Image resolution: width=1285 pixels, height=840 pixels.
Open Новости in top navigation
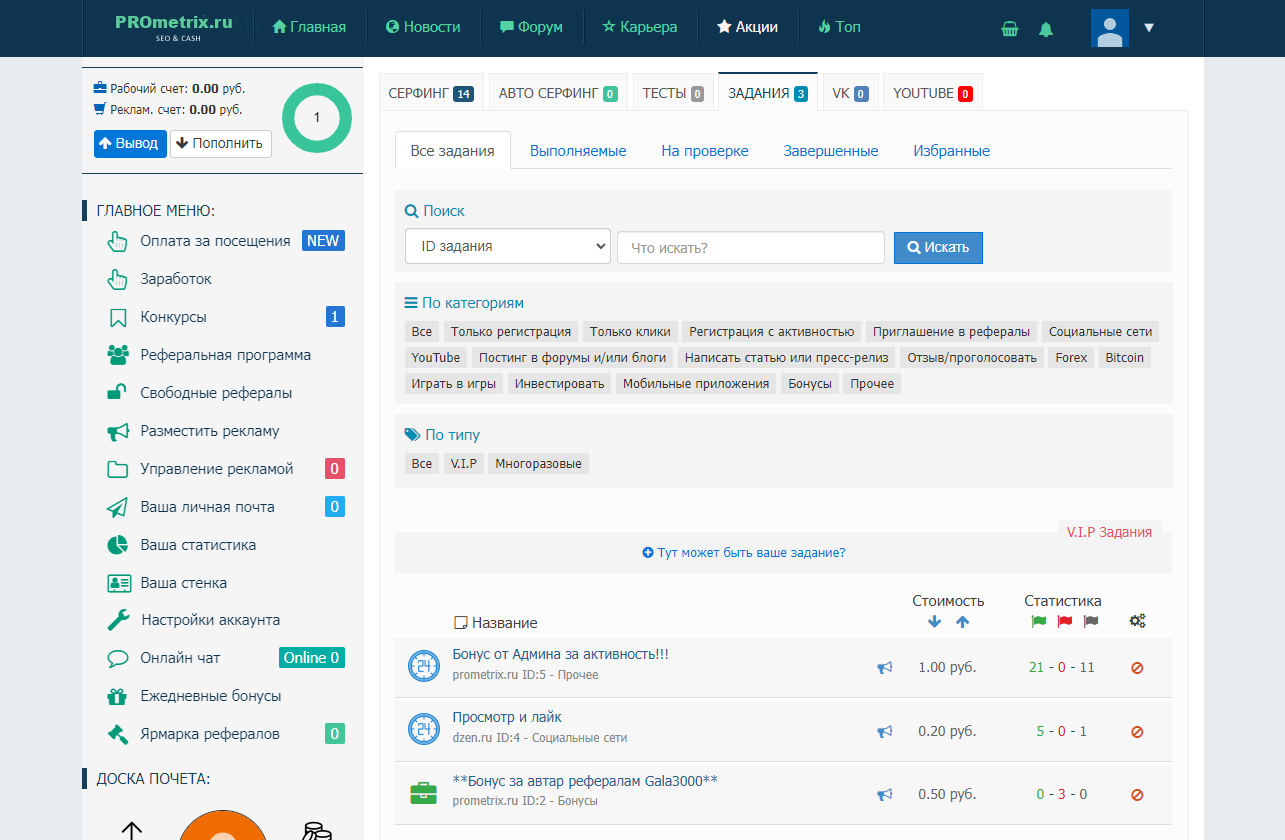pos(423,27)
